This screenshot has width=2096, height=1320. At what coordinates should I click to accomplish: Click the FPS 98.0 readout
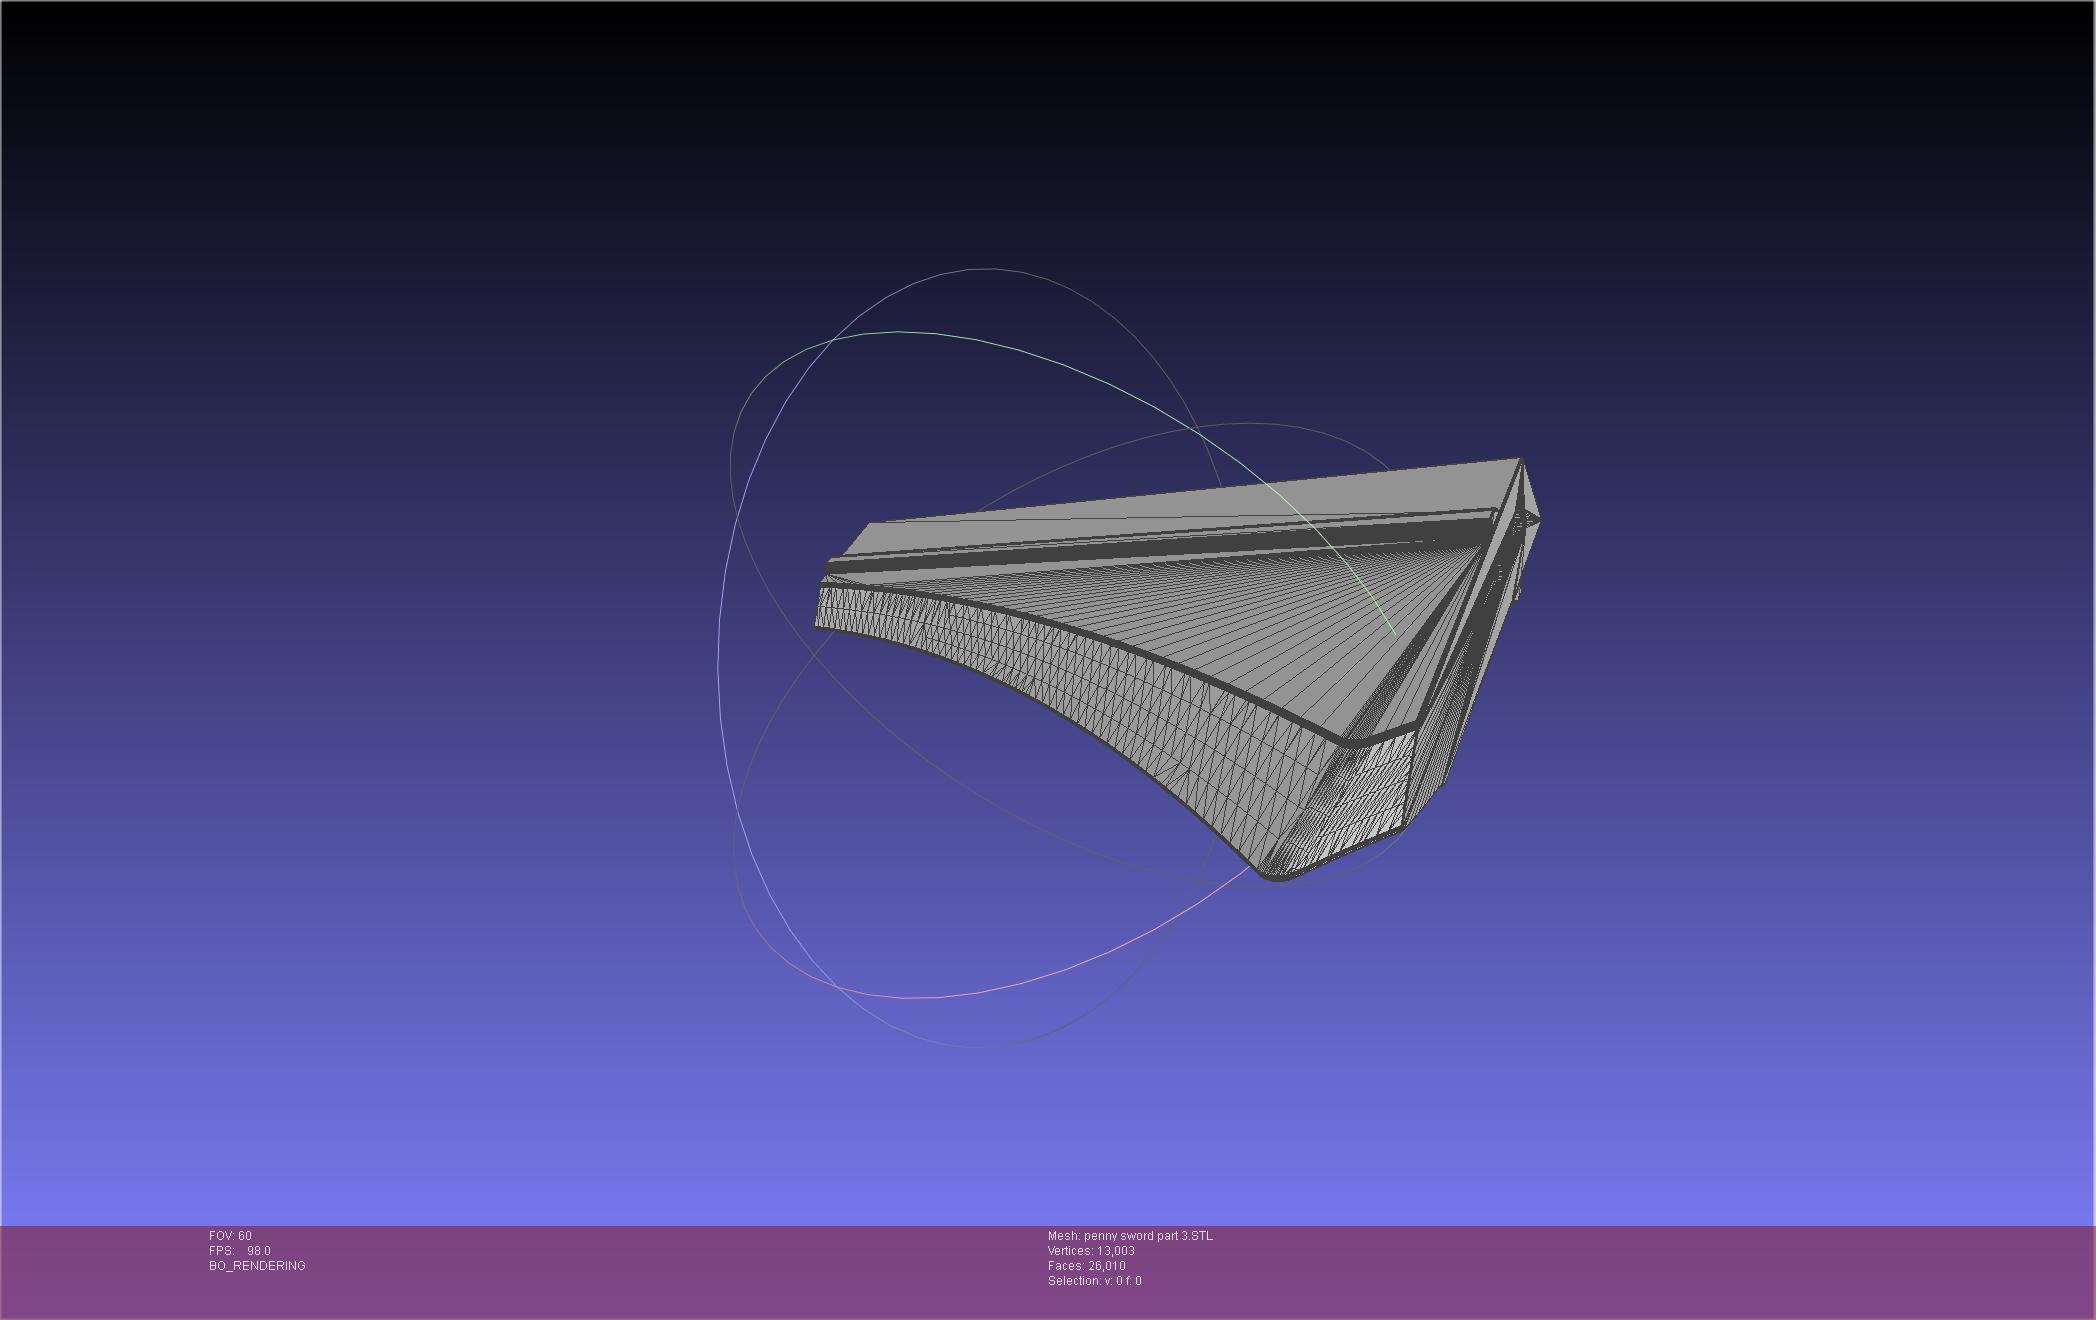click(240, 1251)
